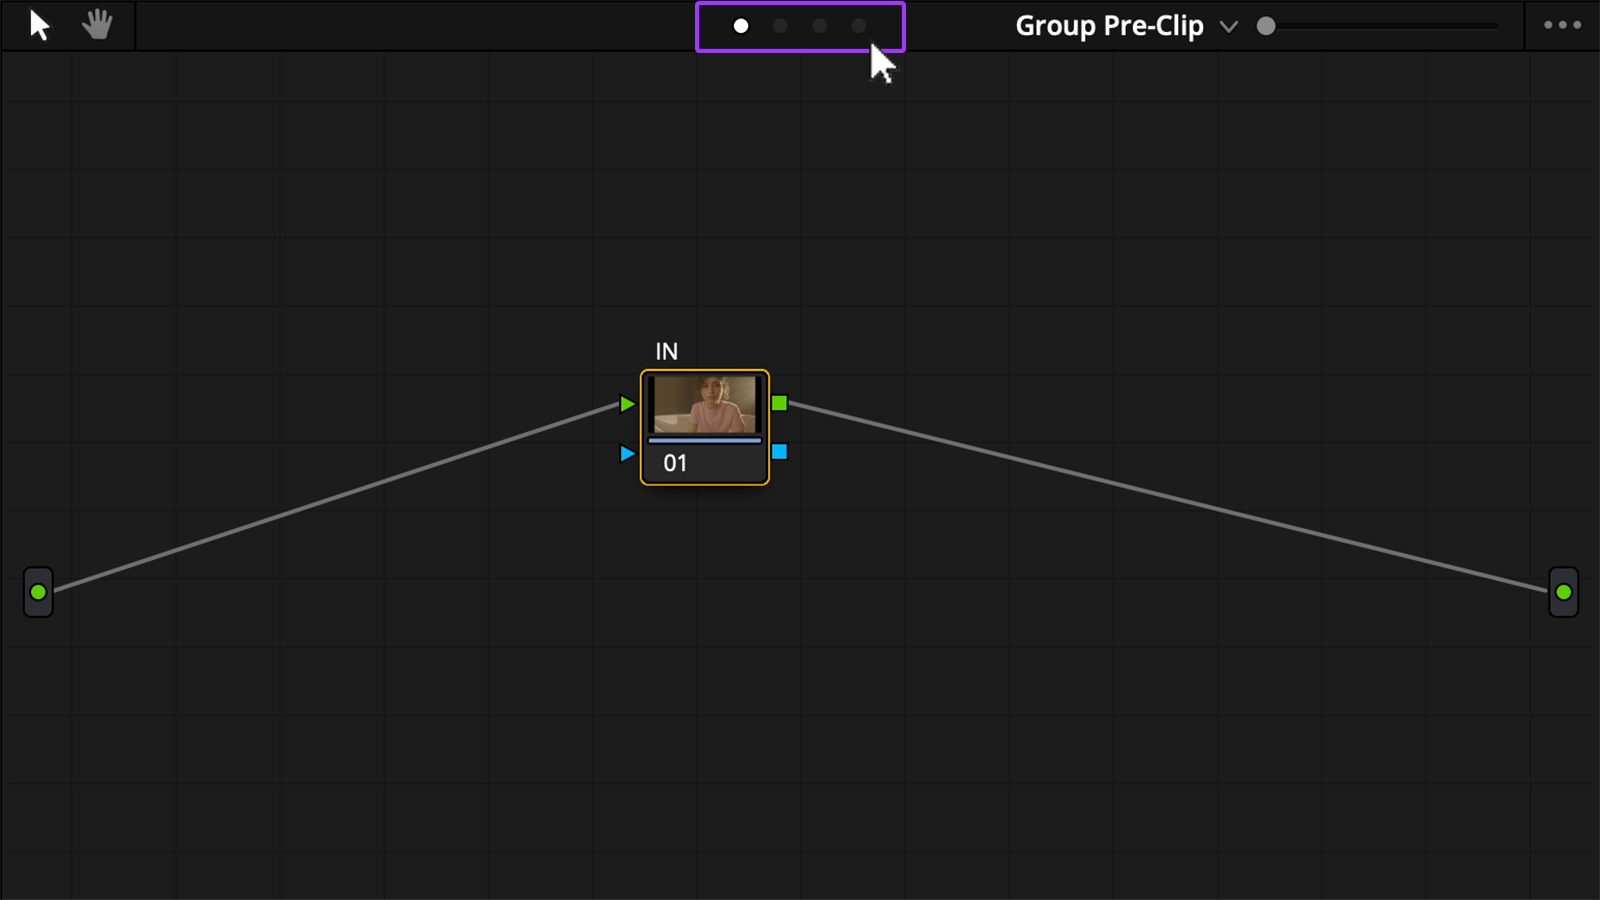Expand the chevron beside Group Pre-Clip
This screenshot has width=1600, height=900.
(1229, 27)
